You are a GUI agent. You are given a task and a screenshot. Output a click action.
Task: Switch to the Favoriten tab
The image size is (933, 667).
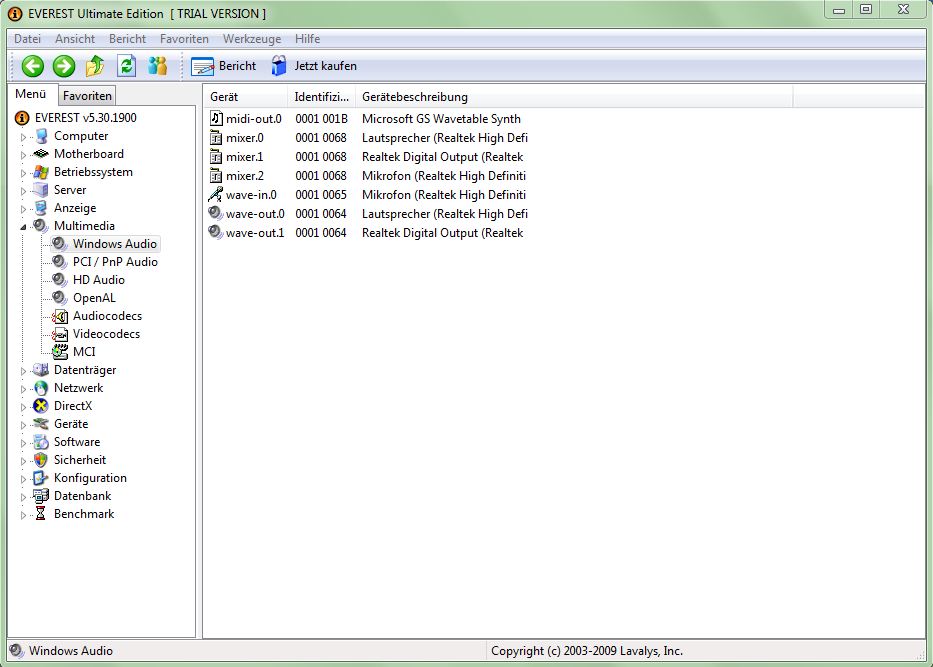pyautogui.click(x=87, y=96)
